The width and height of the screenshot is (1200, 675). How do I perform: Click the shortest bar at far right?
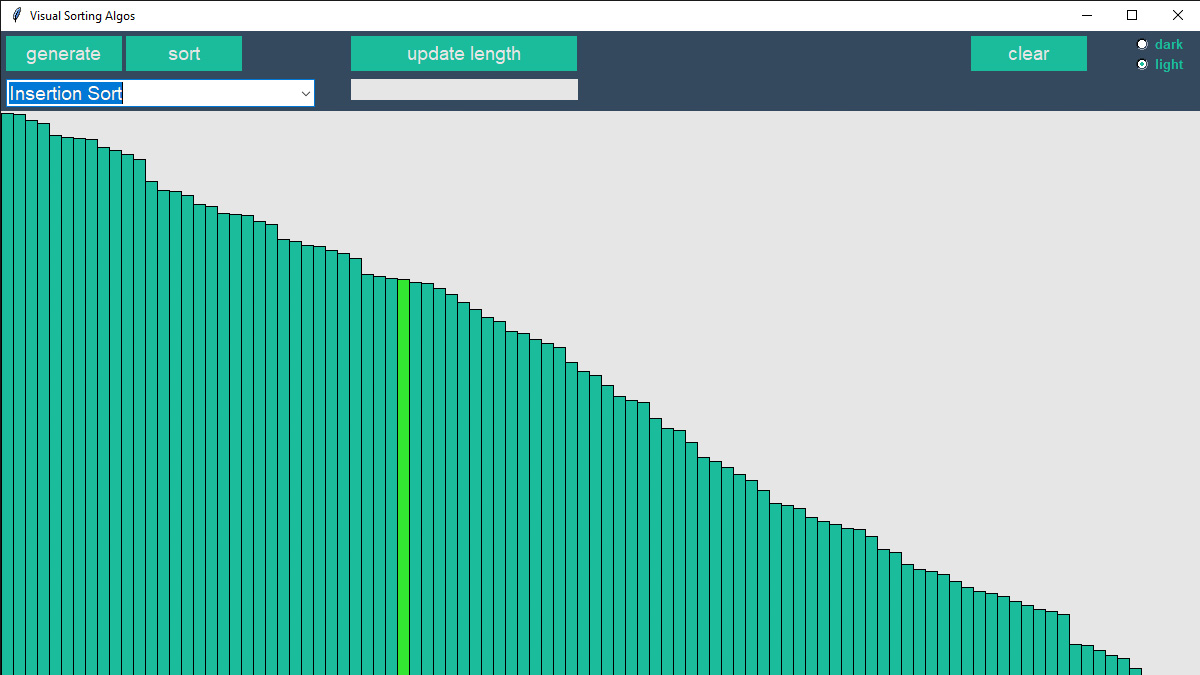(1136, 671)
